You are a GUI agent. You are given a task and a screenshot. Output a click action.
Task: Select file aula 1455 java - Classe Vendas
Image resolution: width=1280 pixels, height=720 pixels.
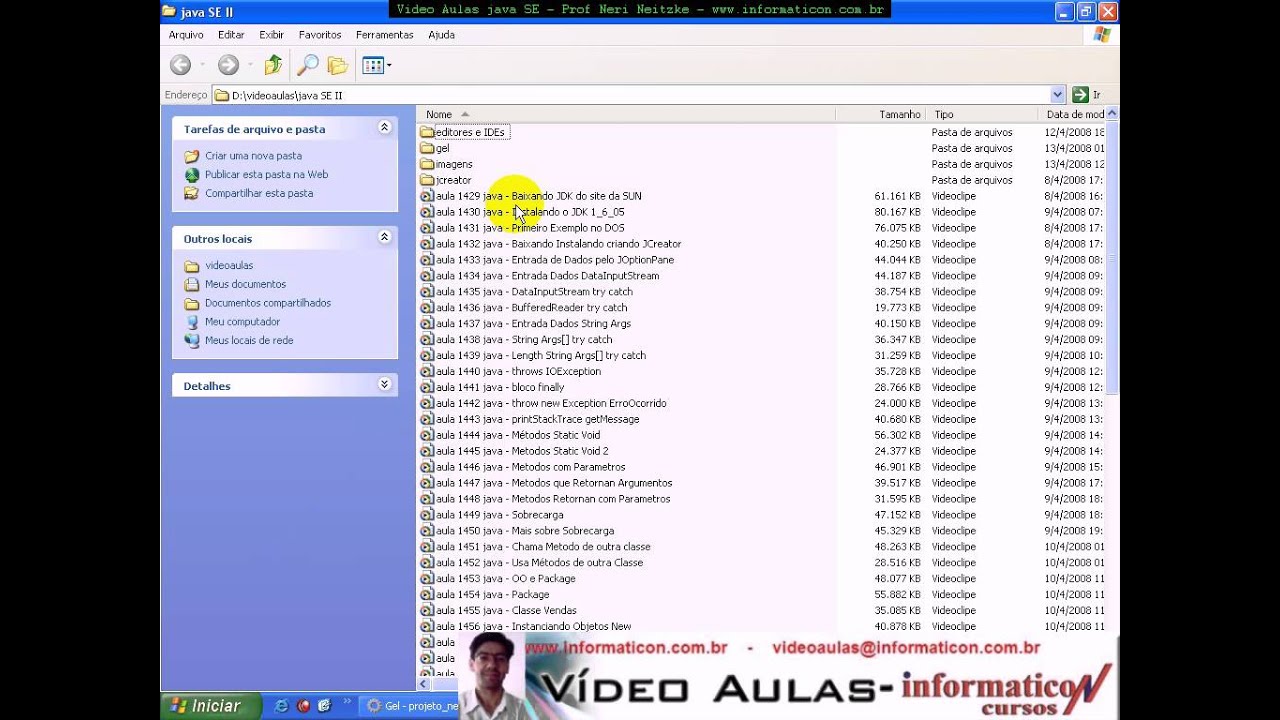[506, 611]
